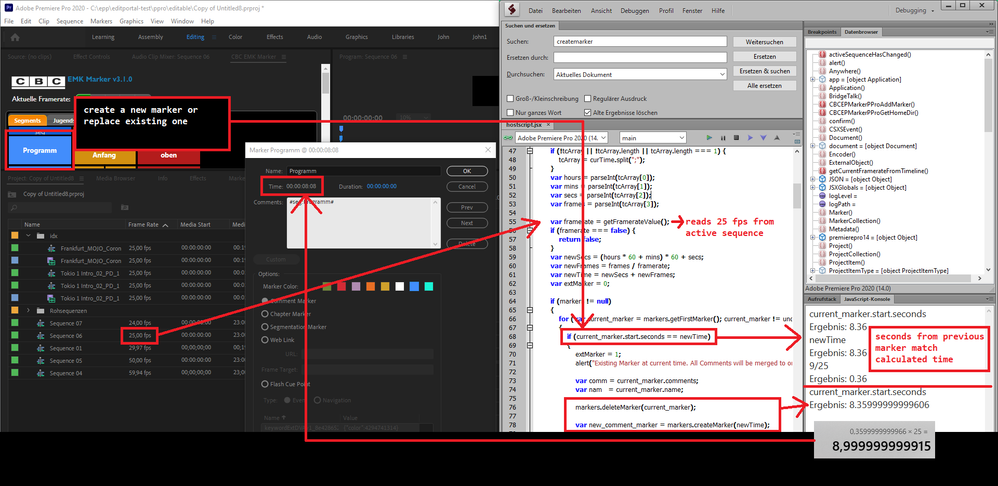This screenshot has width=998, height=486.
Task: Collapse the idx bin
Action: pyautogui.click(x=29, y=236)
